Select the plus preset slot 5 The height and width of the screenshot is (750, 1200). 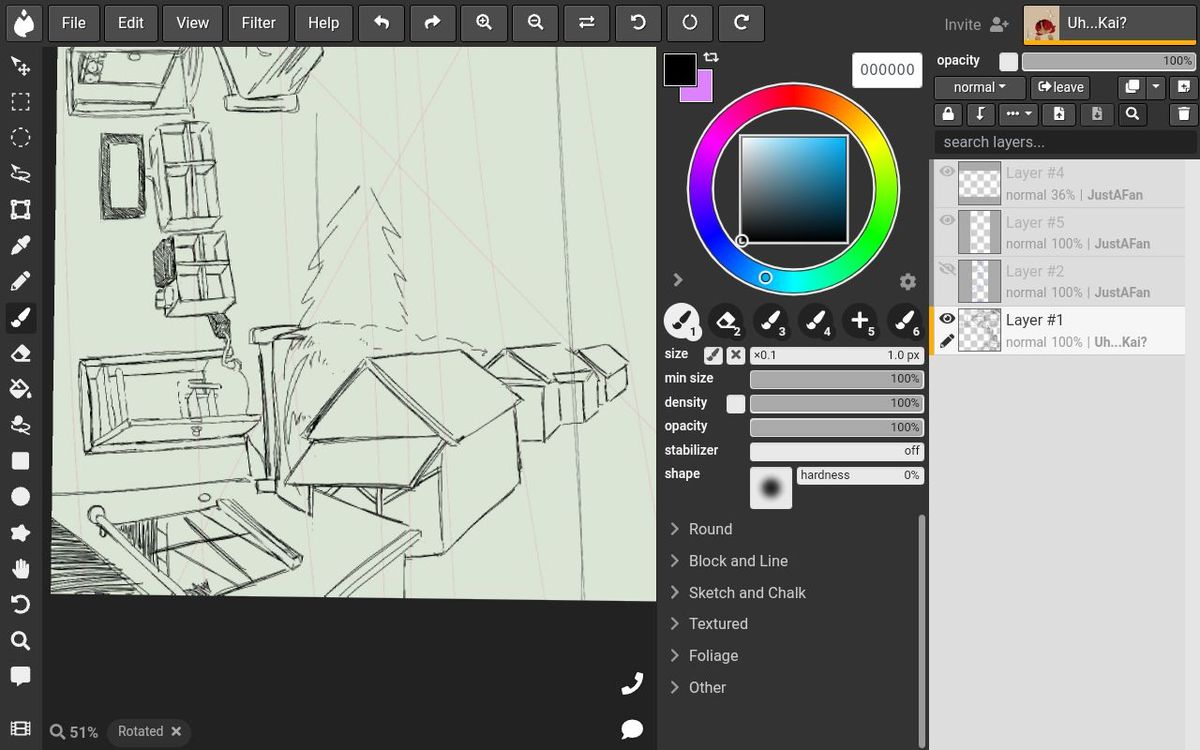[x=860, y=321]
